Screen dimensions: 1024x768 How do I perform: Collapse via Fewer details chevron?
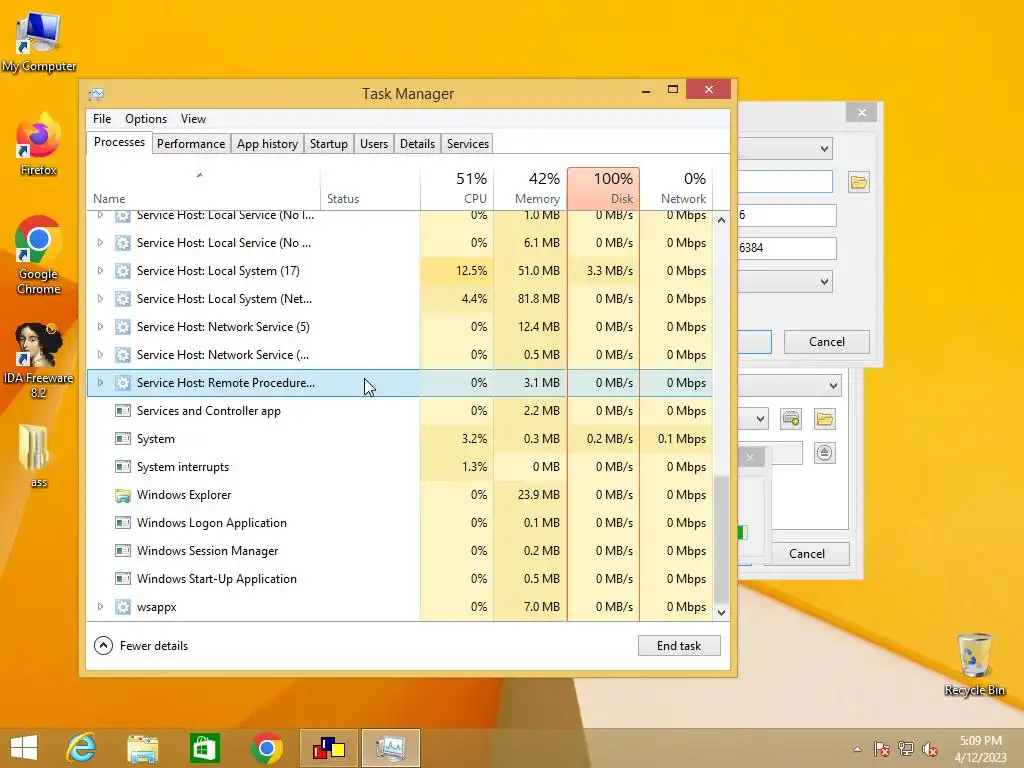[103, 645]
